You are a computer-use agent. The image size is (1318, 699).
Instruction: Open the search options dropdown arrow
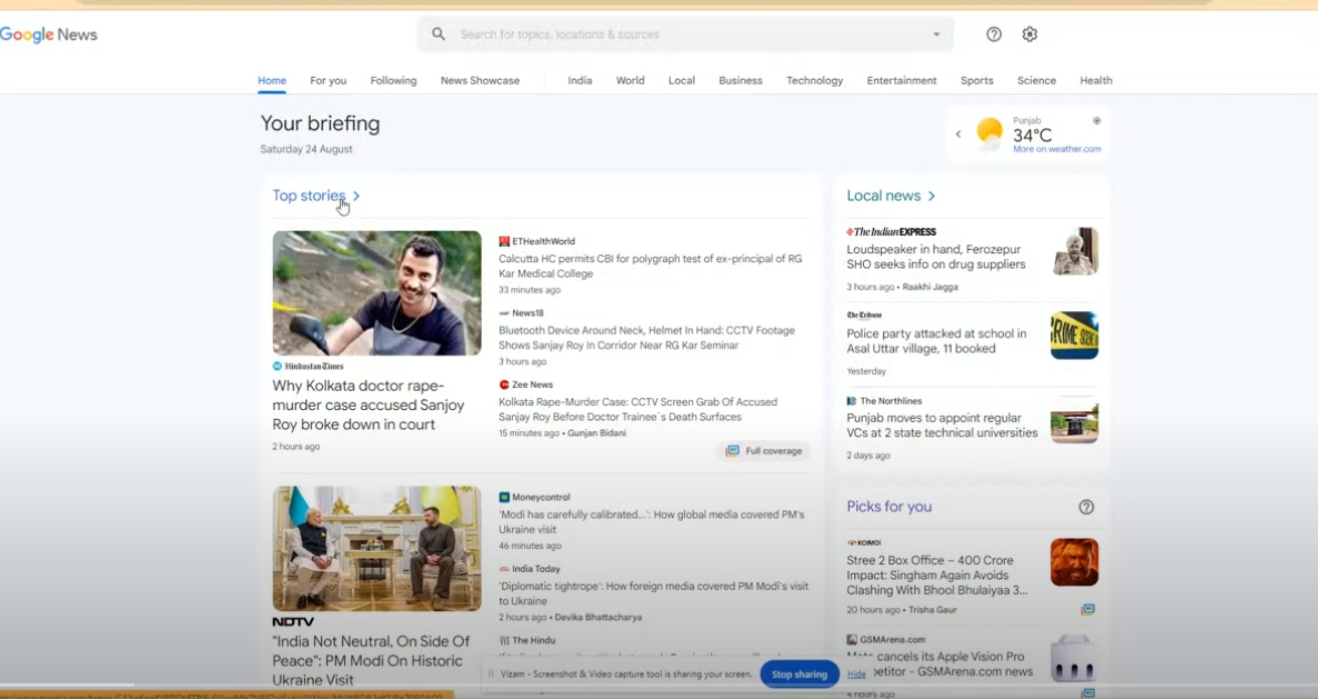(x=937, y=34)
